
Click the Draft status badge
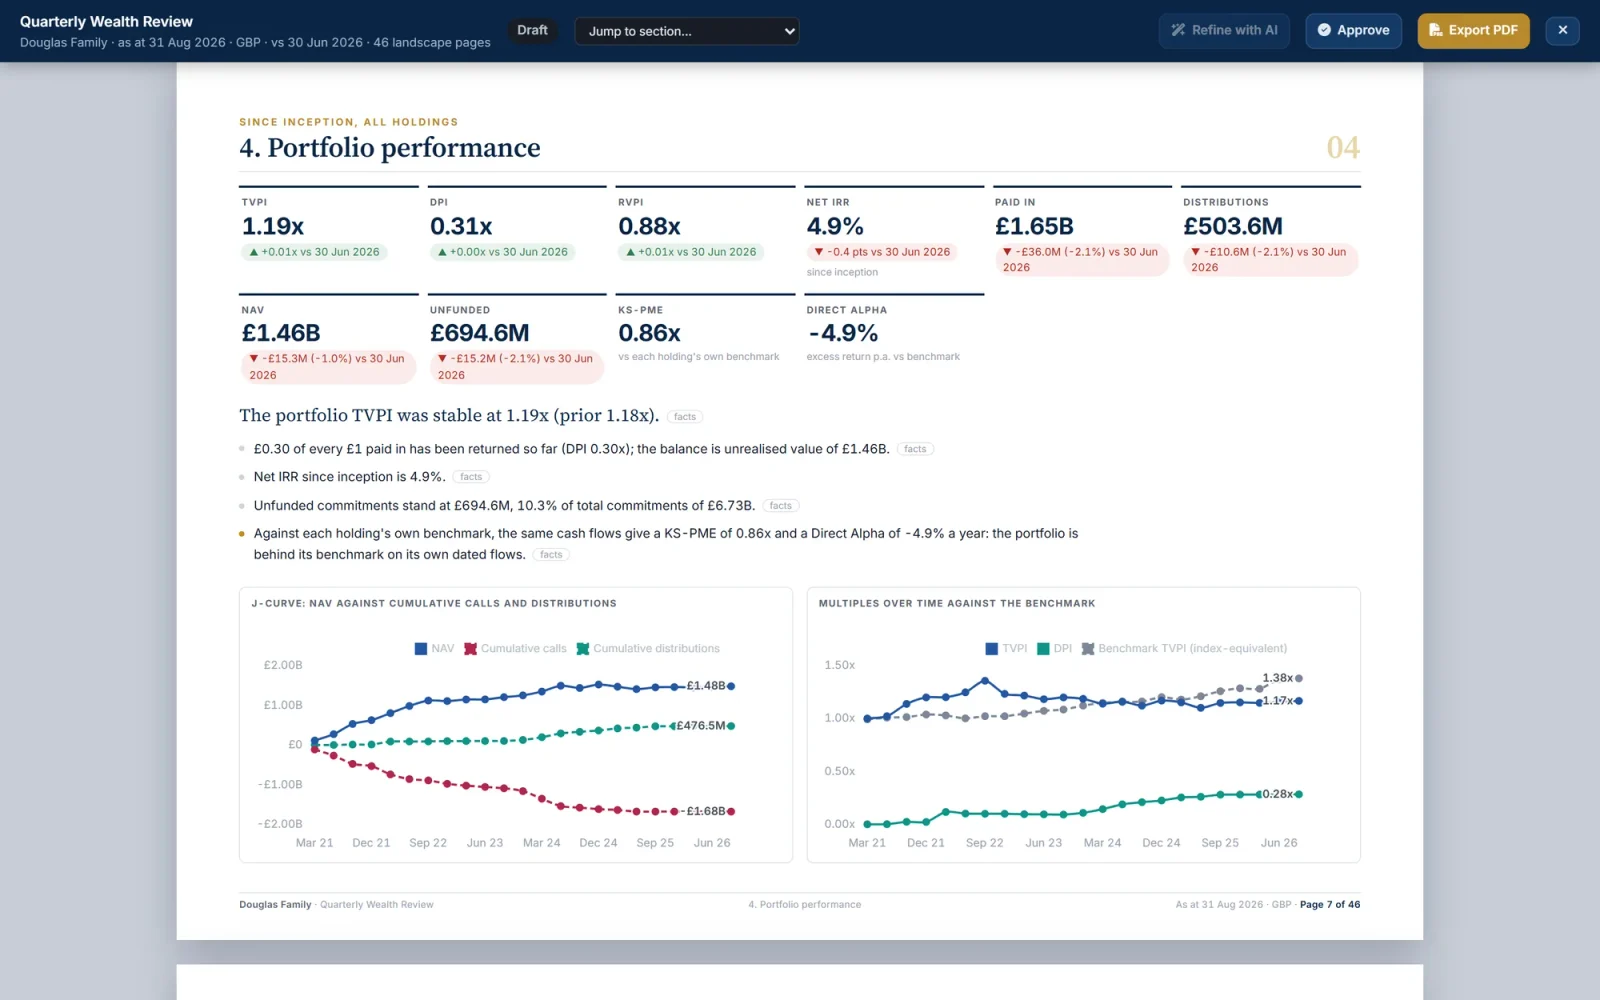pos(532,30)
